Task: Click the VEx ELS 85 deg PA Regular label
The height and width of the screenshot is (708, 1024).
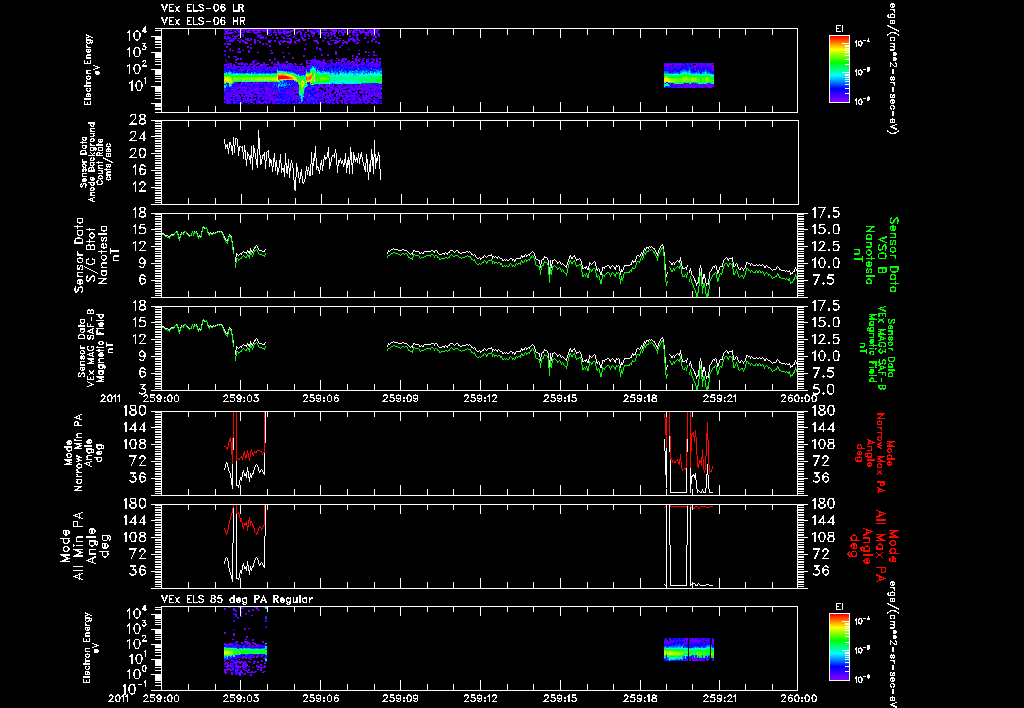Action: point(237,599)
